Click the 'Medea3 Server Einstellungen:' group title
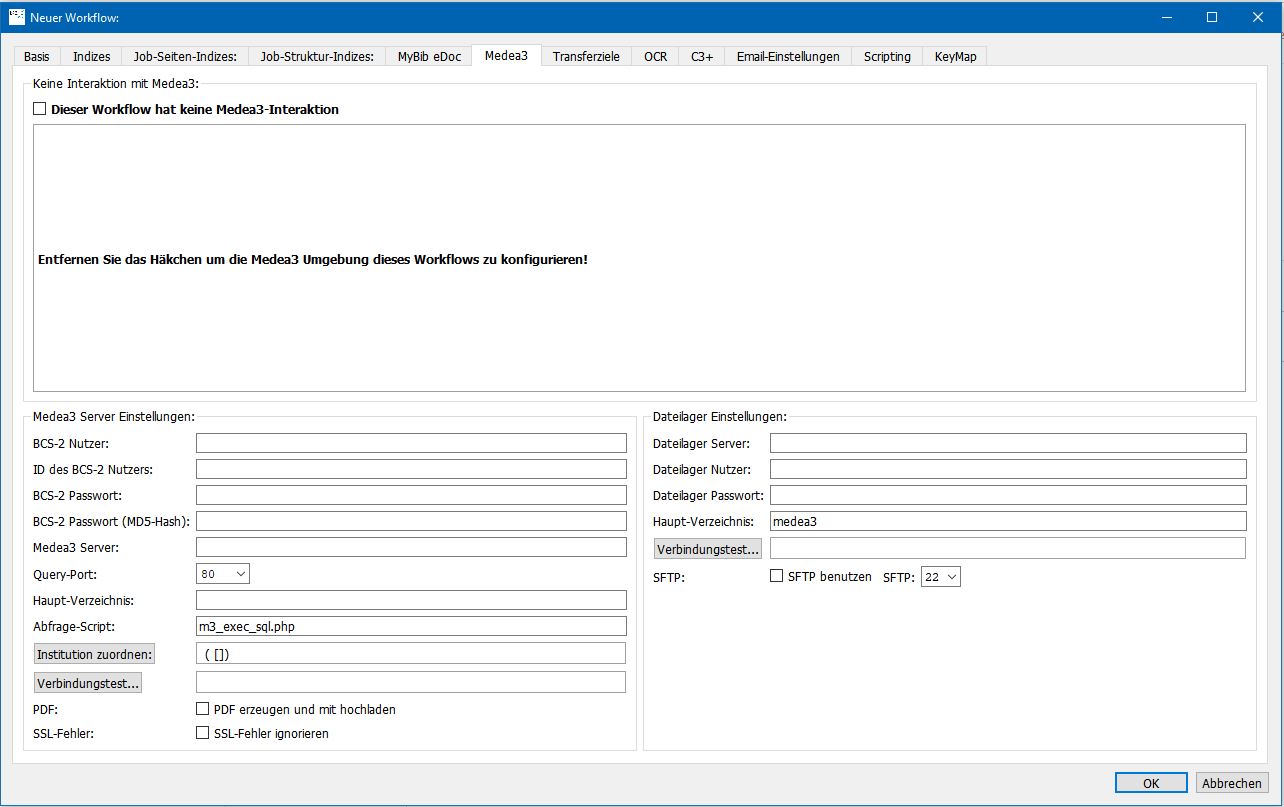The width and height of the screenshot is (1284, 807). [x=113, y=416]
